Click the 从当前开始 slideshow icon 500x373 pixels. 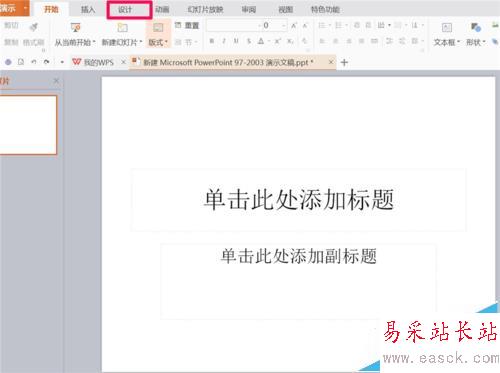point(76,28)
